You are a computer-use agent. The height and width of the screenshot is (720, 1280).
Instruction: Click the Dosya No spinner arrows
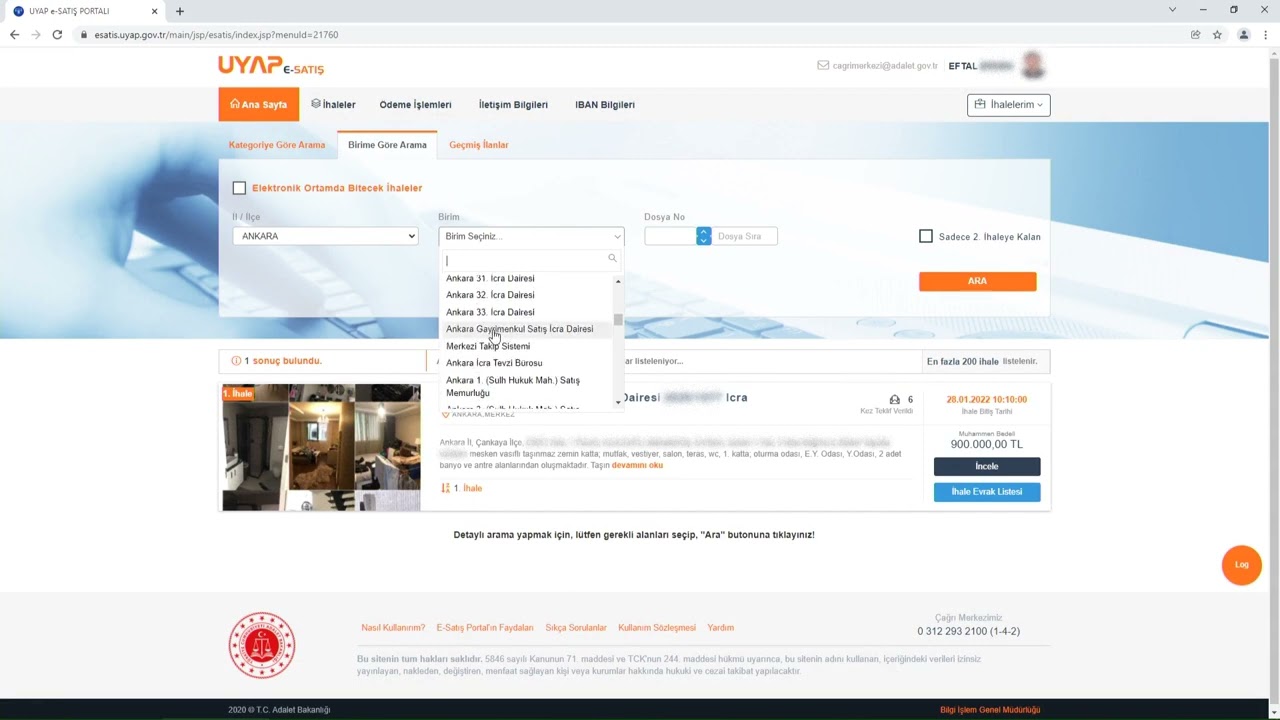704,236
